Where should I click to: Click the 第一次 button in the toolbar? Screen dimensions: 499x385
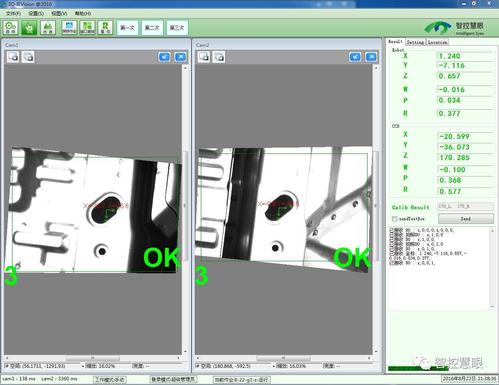[x=127, y=28]
